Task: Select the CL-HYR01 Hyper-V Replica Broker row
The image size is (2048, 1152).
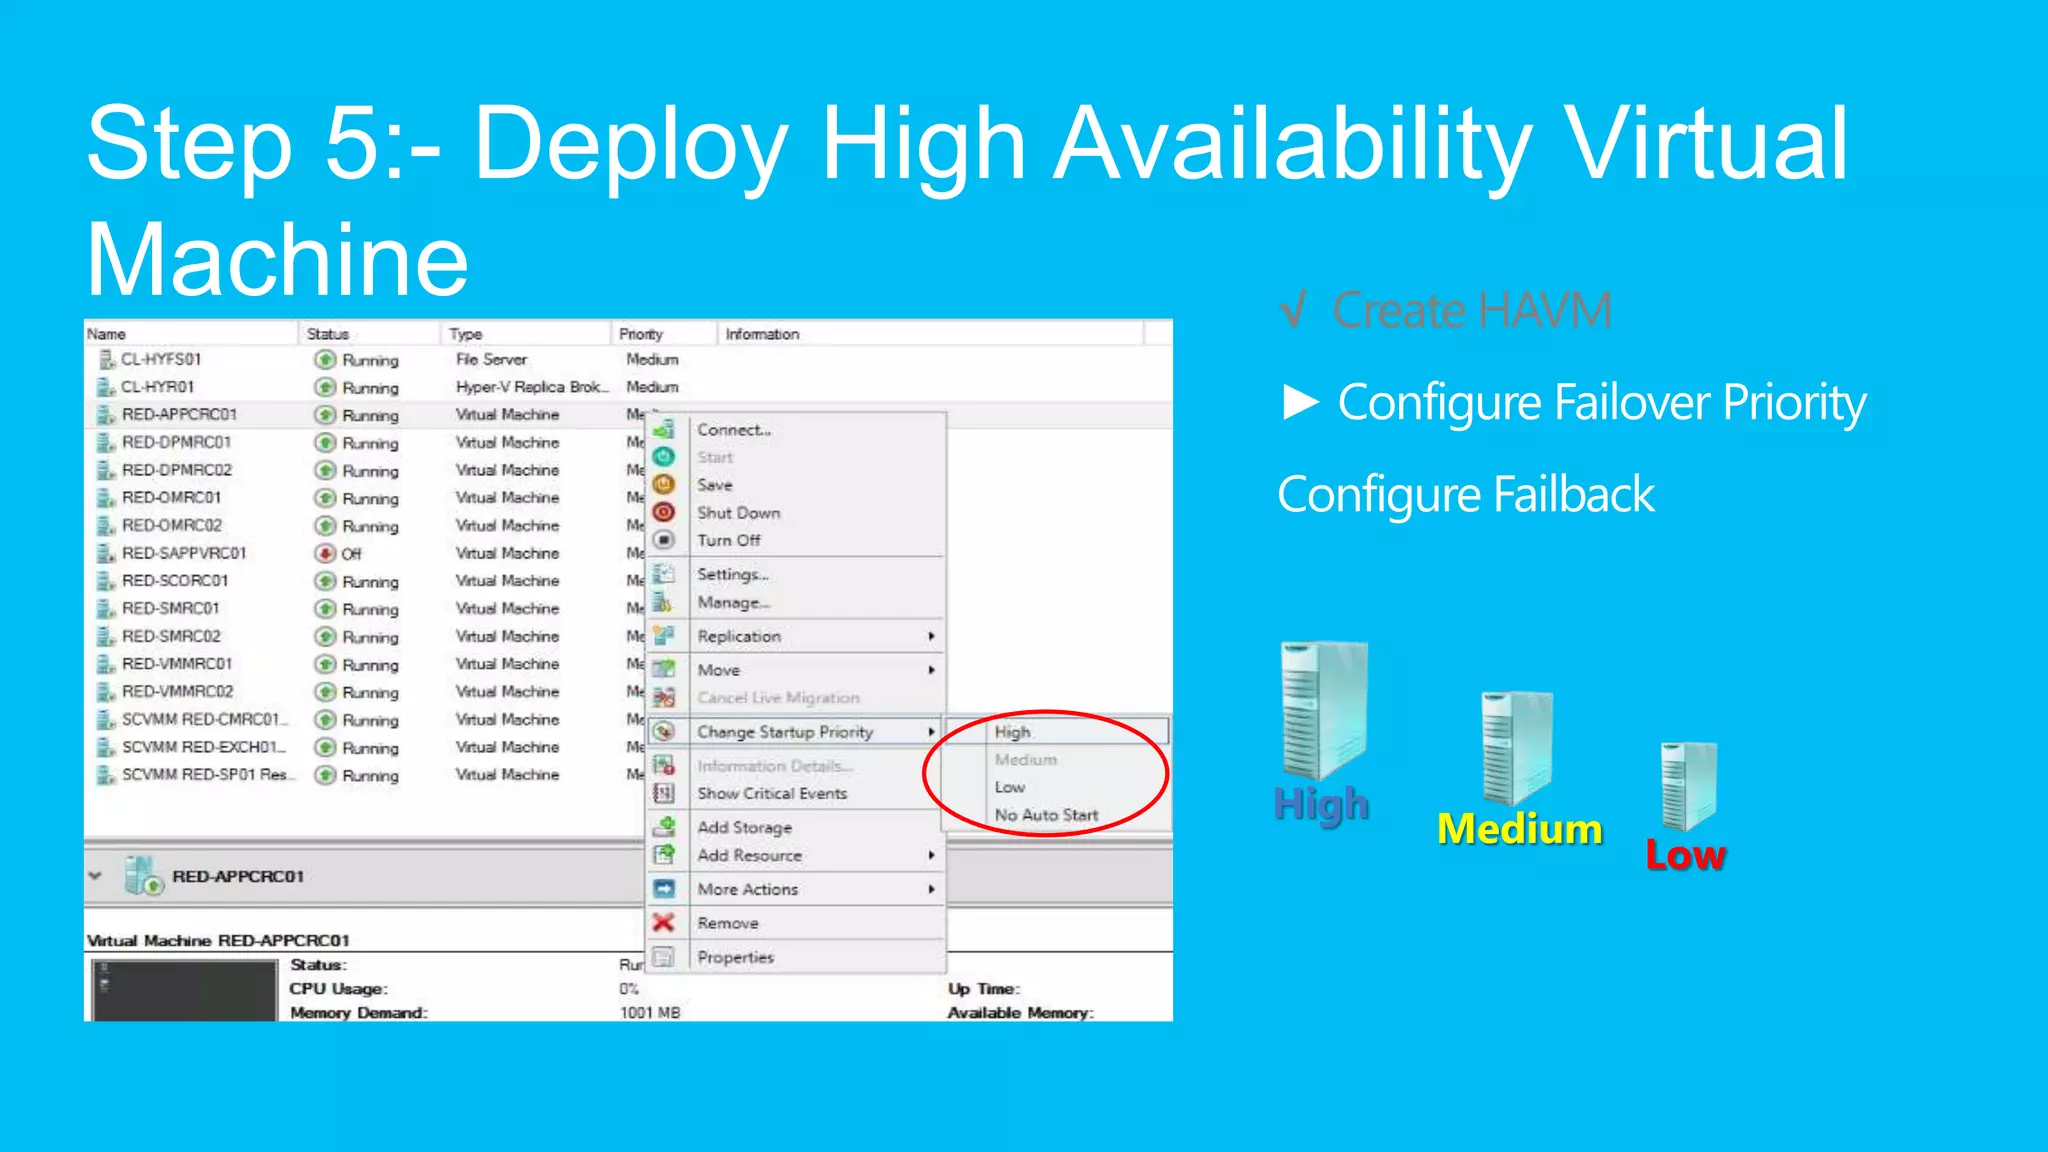Action: pos(628,386)
